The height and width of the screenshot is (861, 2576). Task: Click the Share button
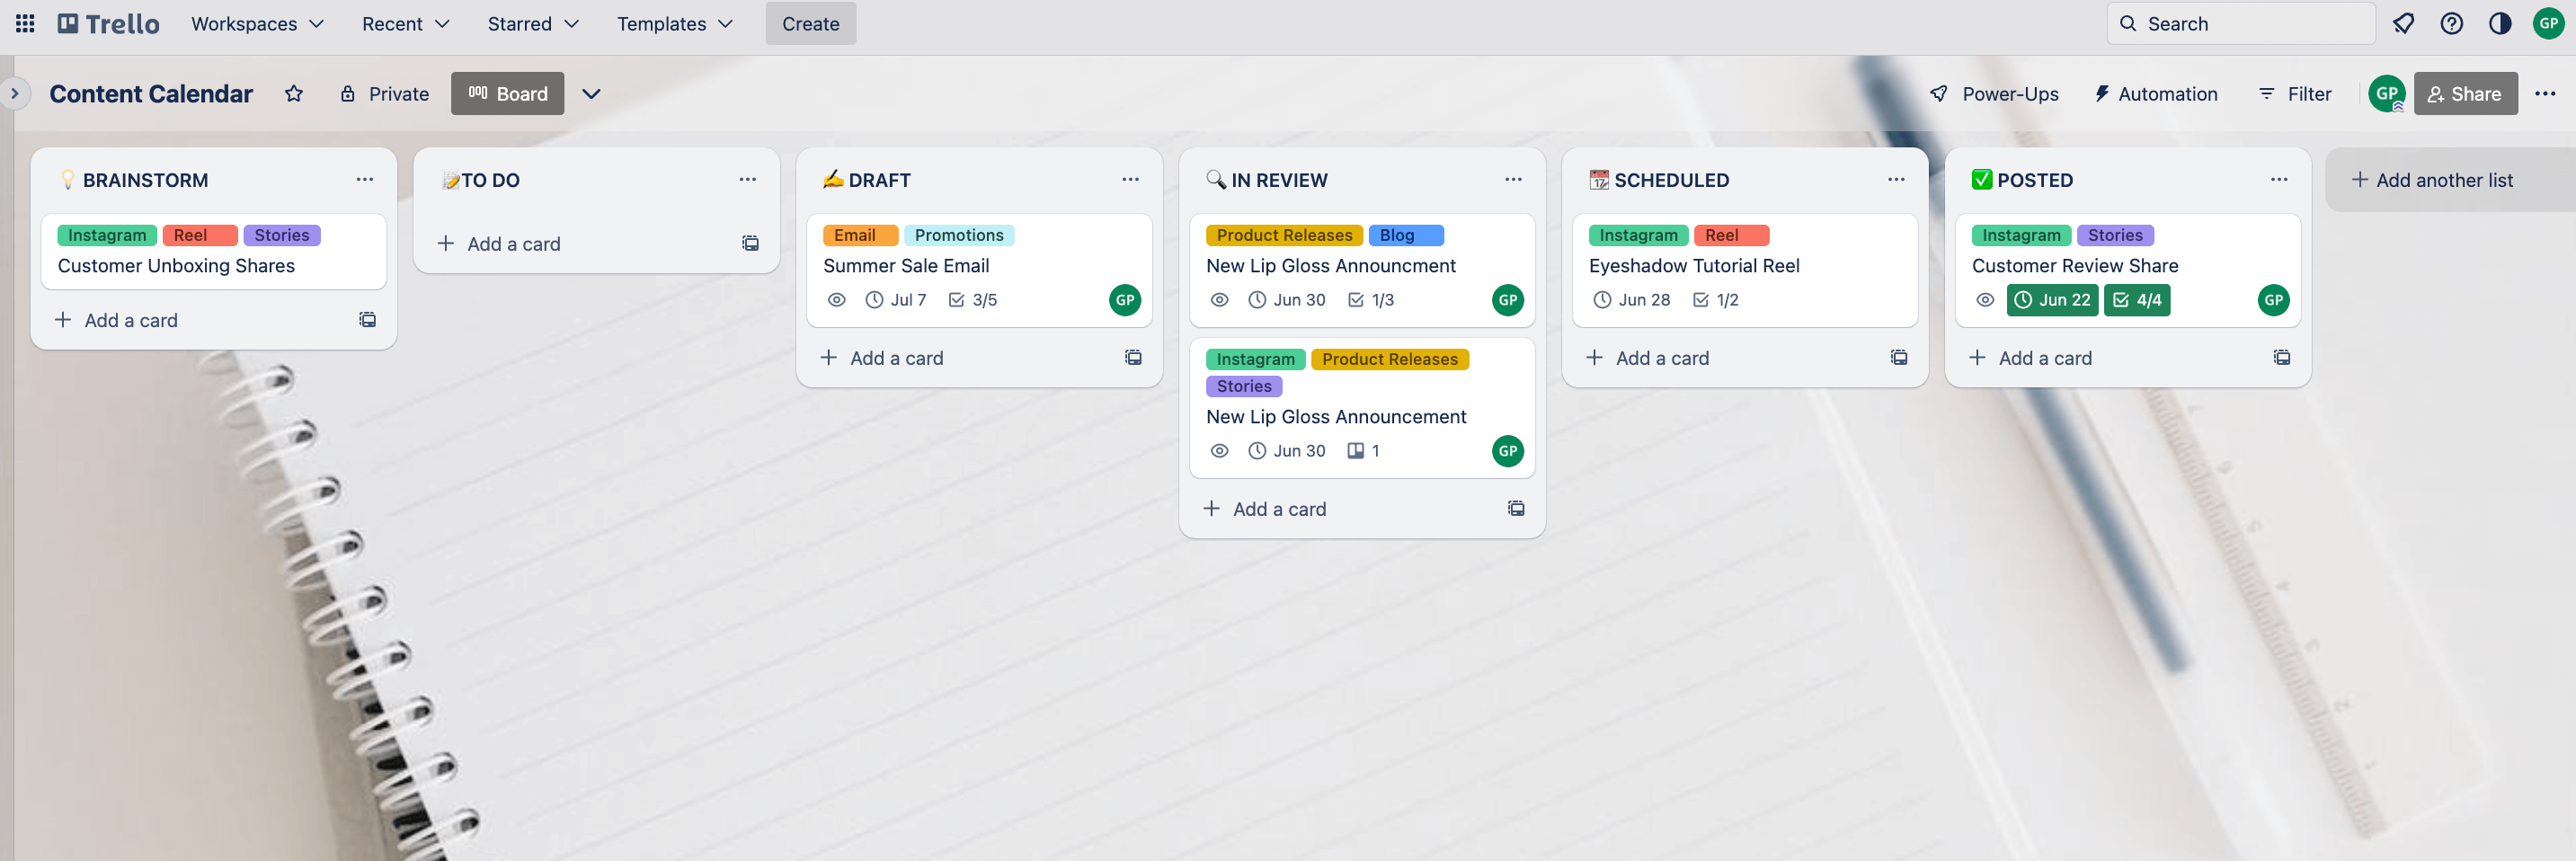click(x=2465, y=93)
